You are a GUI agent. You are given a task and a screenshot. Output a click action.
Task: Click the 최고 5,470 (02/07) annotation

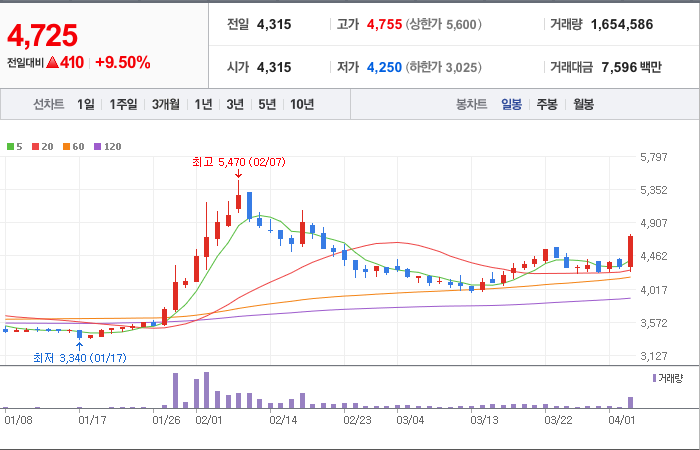[x=239, y=162]
